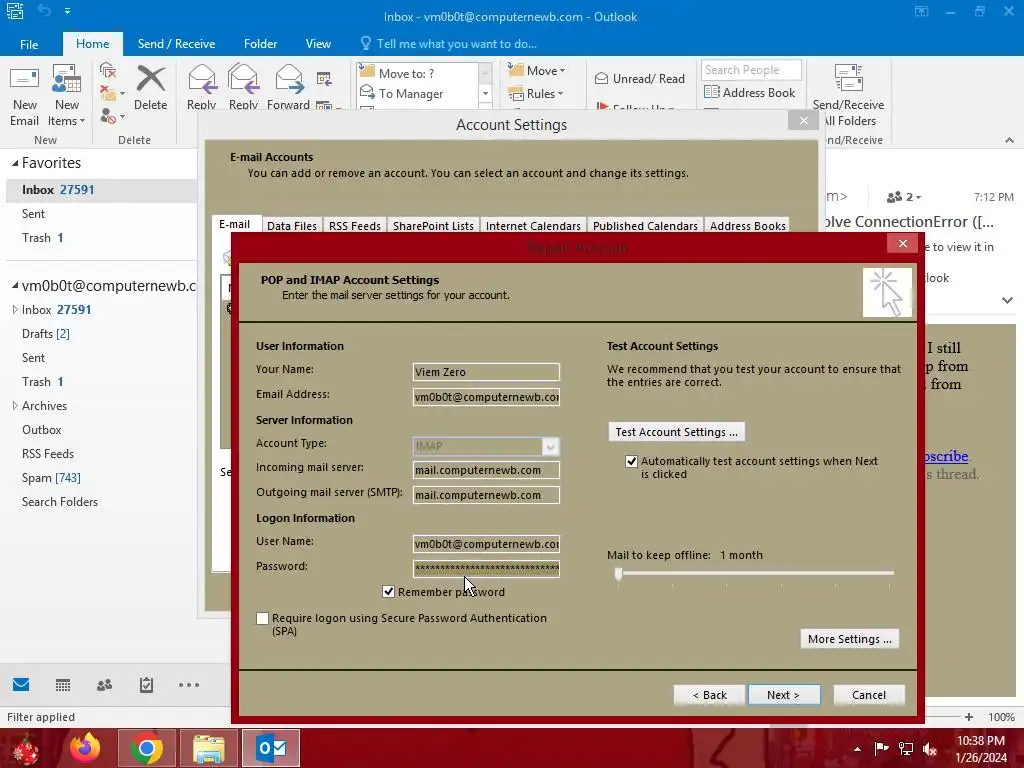
Task: Click the Test Account Settings button
Action: pyautogui.click(x=677, y=432)
